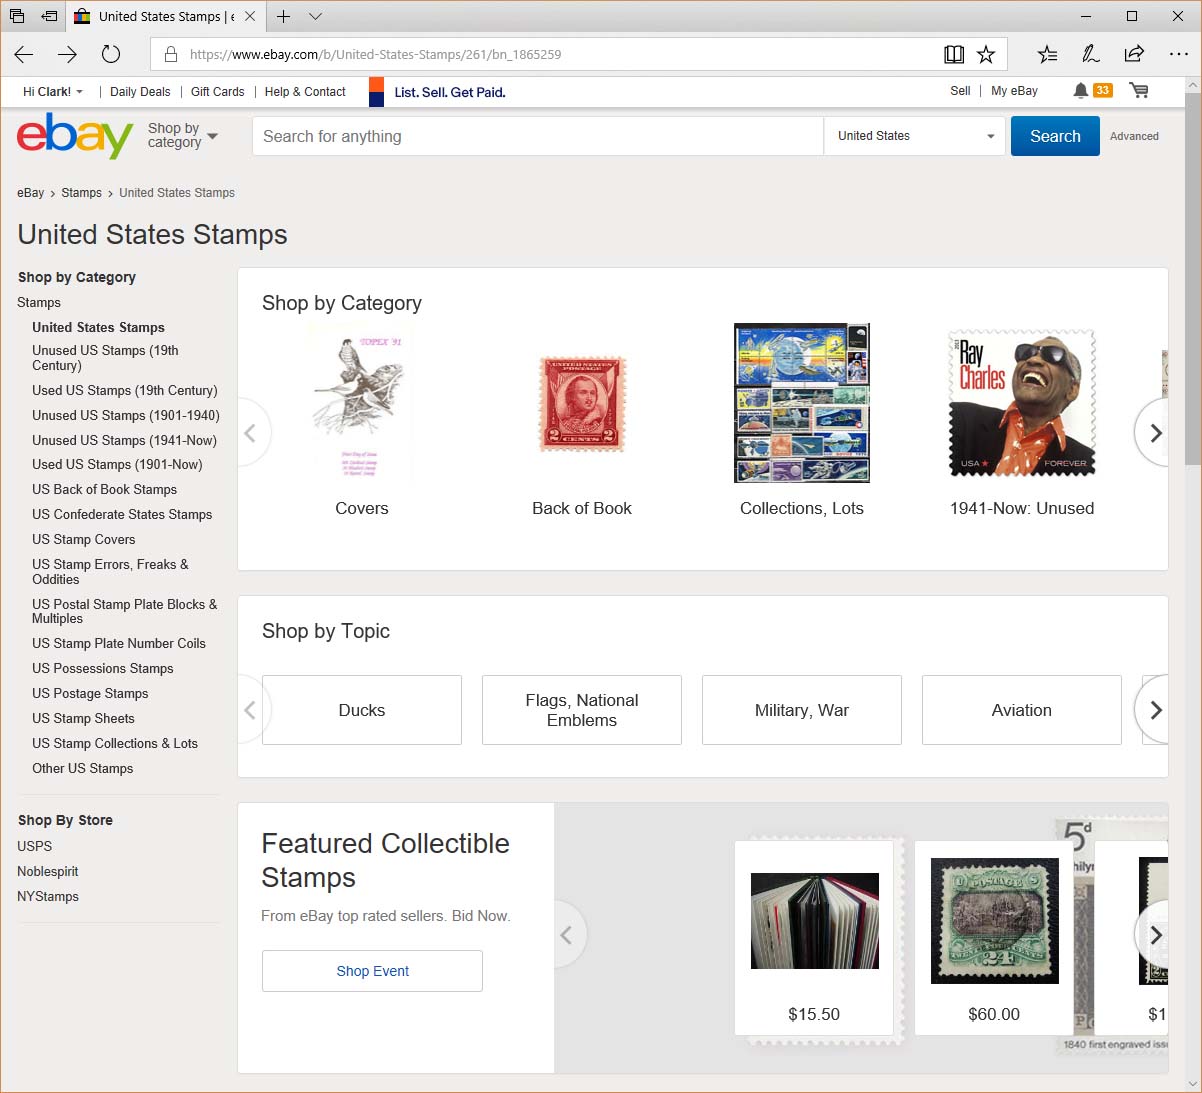The height and width of the screenshot is (1093, 1202).
Task: Open the Noblespirit store
Action: click(x=47, y=871)
